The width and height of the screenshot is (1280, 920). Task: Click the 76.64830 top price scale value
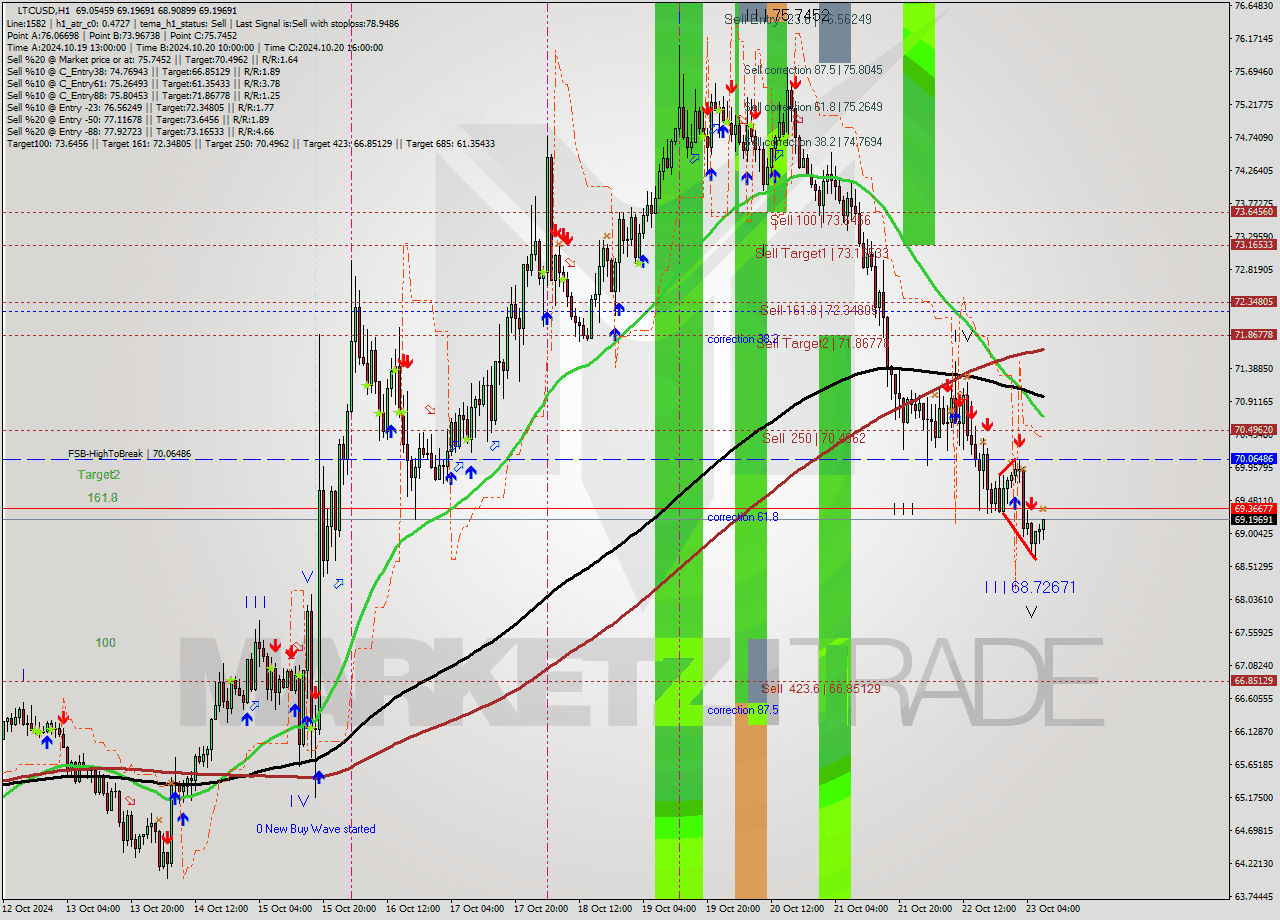click(x=1253, y=6)
